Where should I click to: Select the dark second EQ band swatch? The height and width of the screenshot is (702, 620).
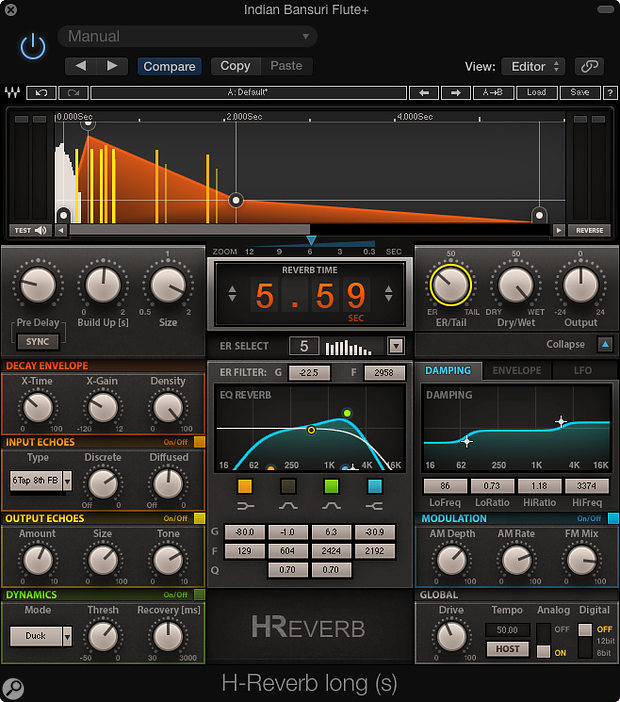(x=288, y=486)
